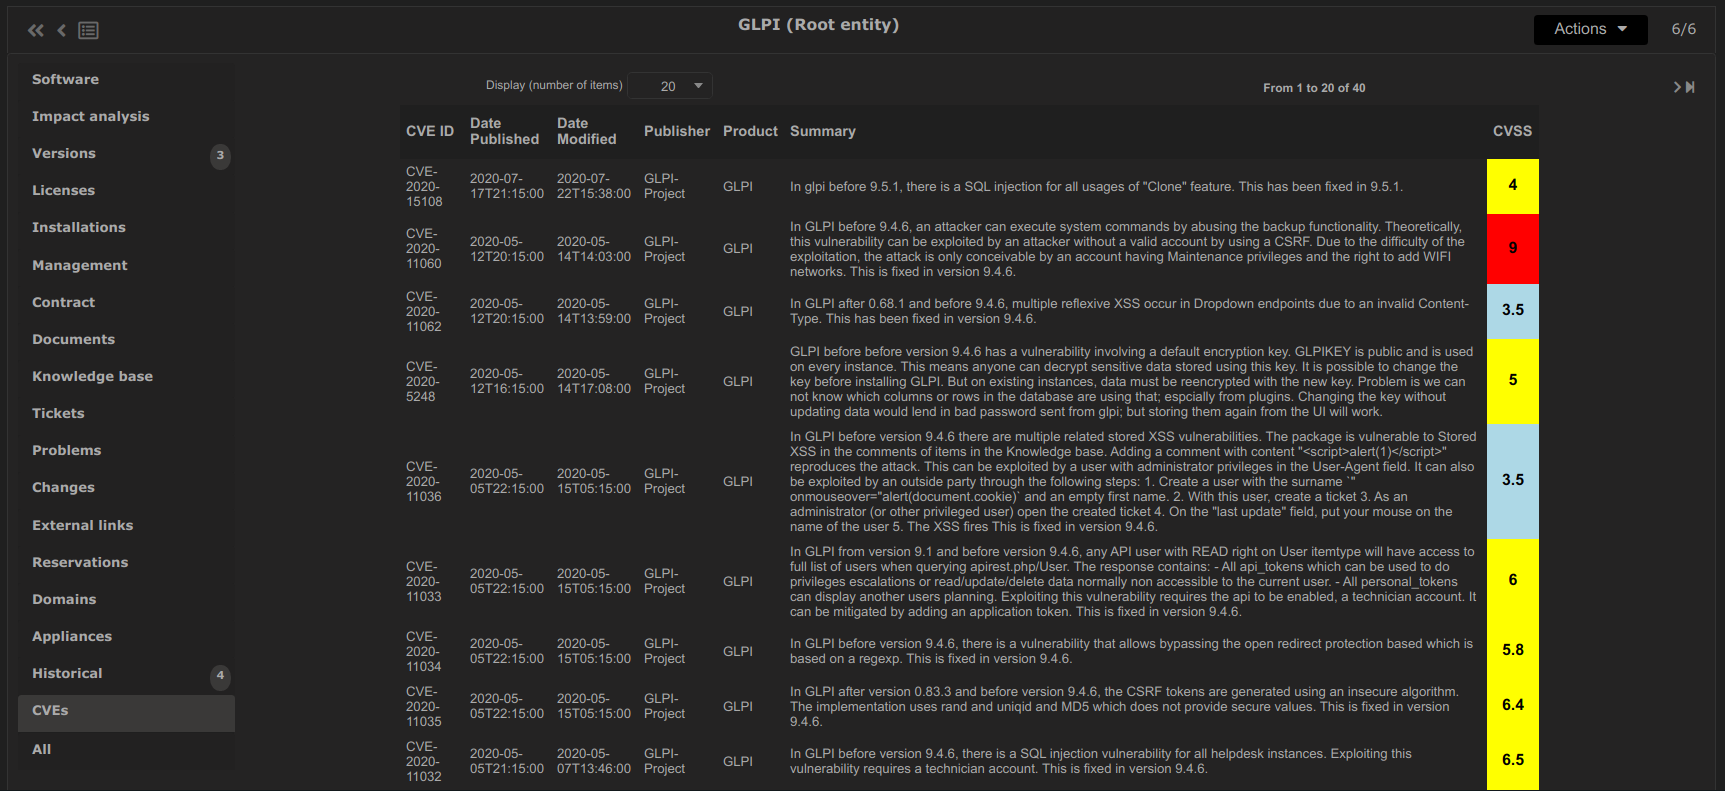Image resolution: width=1725 pixels, height=791 pixels.
Task: Open the display items count dropdown
Action: (x=670, y=86)
